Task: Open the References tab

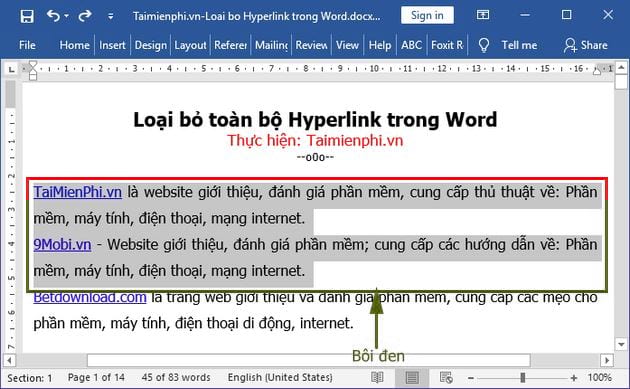Action: pos(230,45)
